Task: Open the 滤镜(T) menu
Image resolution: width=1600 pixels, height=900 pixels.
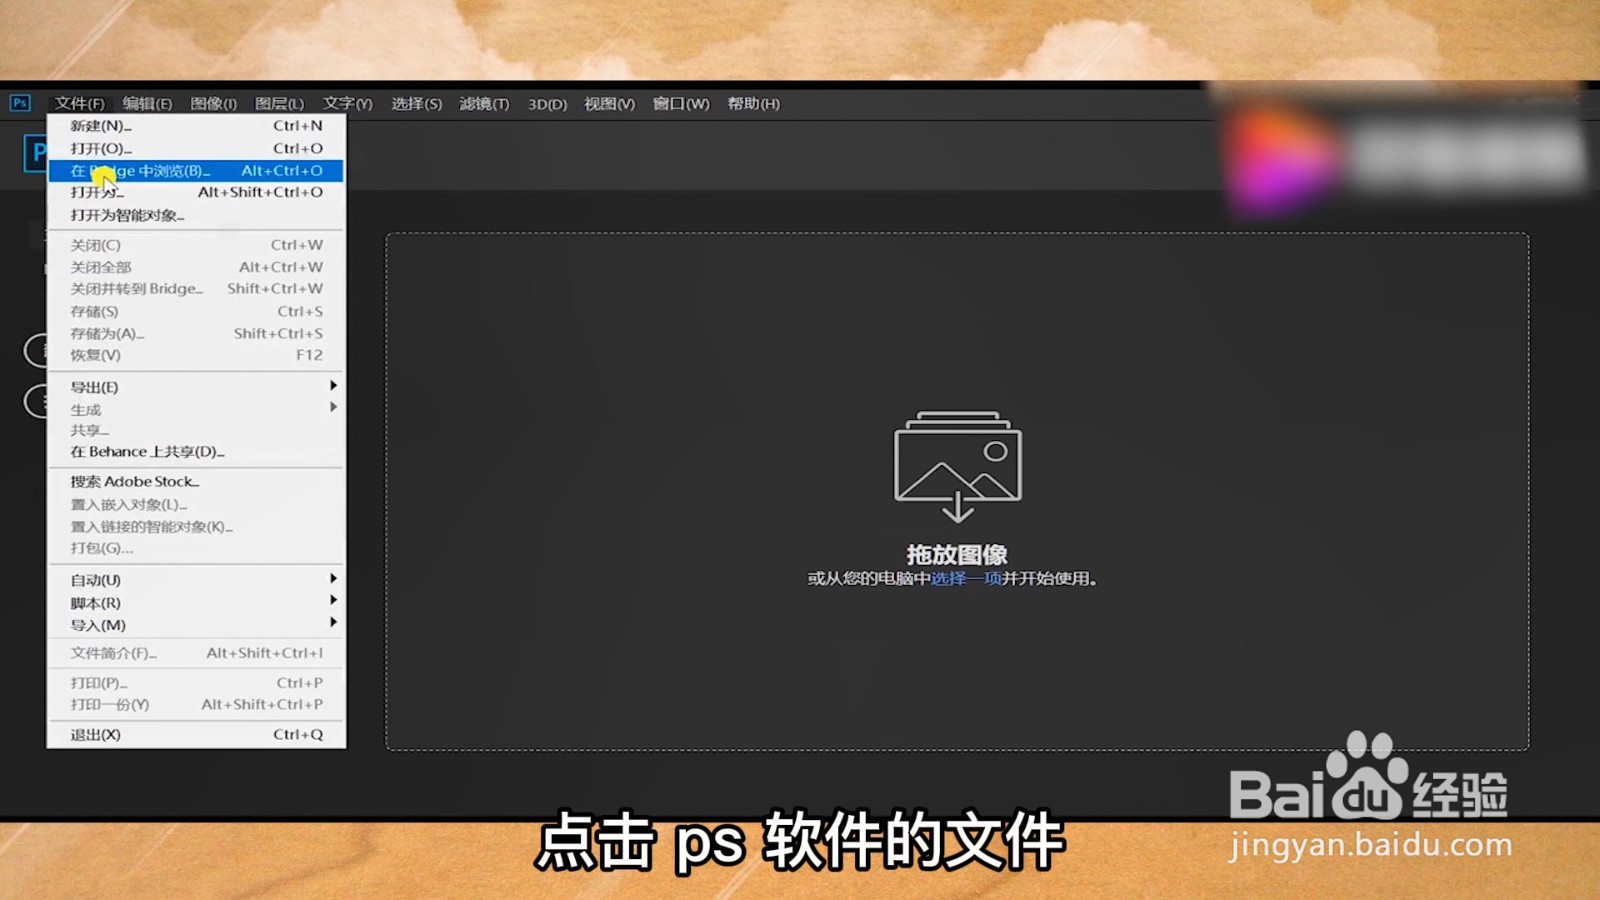Action: (484, 103)
